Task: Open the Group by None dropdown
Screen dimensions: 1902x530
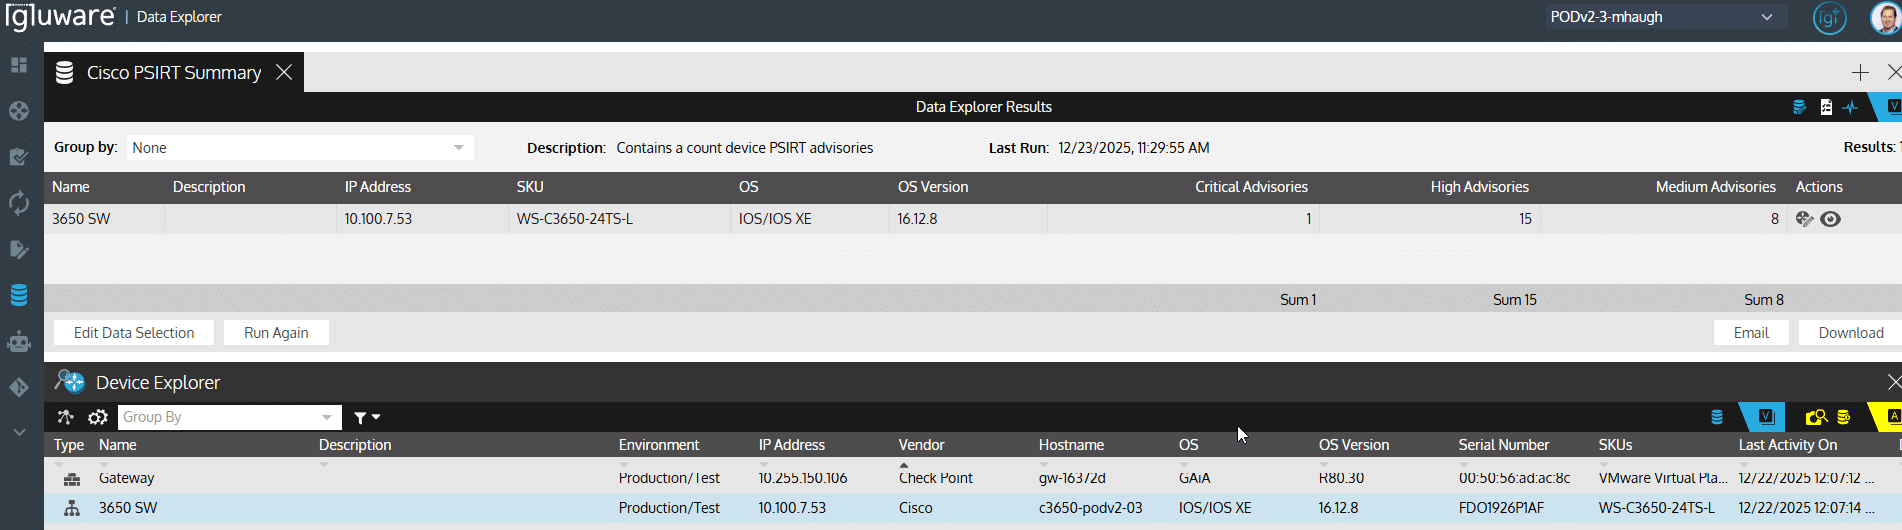Action: [298, 148]
